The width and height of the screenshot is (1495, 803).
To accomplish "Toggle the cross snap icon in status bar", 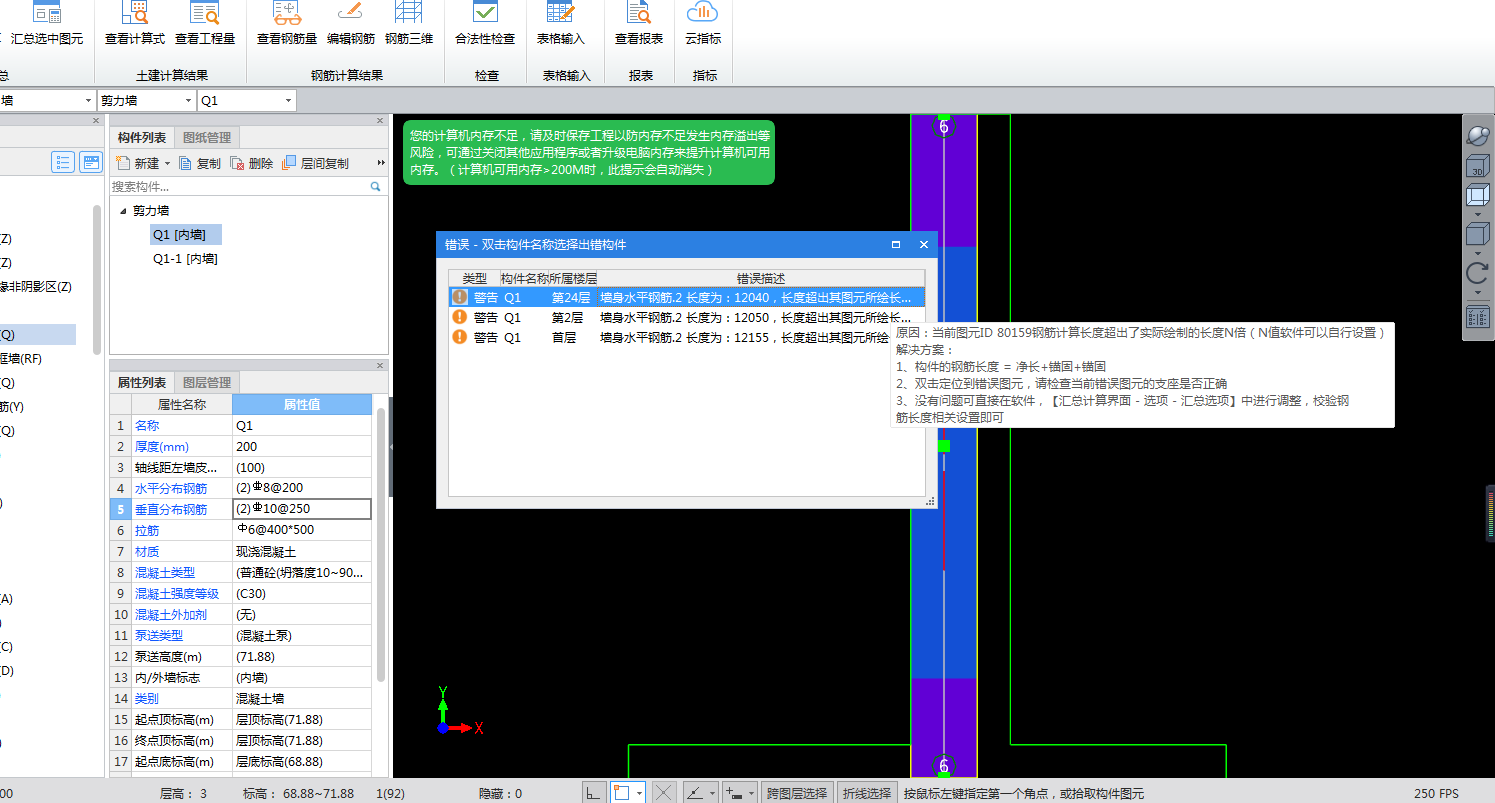I will coord(664,793).
